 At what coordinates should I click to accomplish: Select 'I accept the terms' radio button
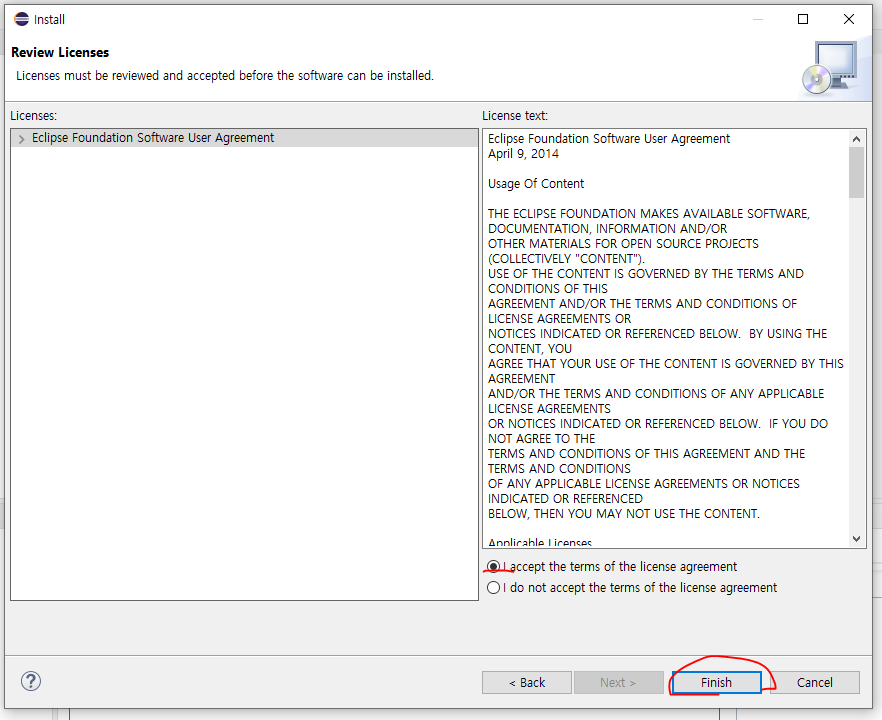[493, 566]
